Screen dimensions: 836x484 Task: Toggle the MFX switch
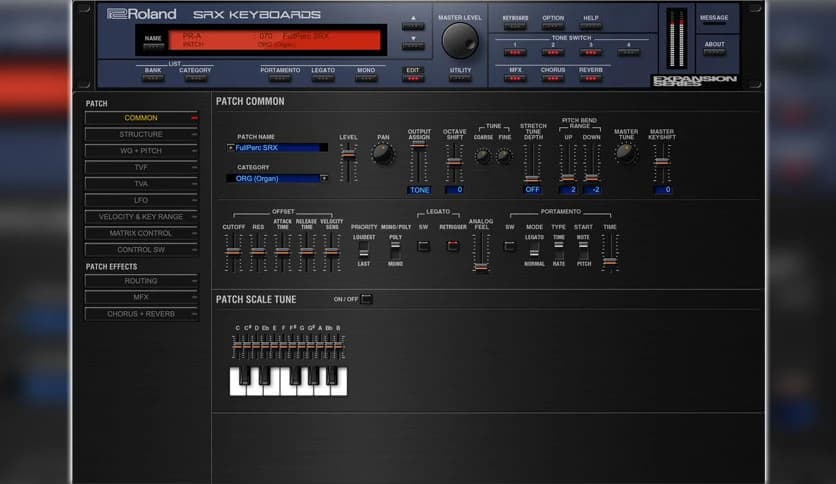tap(515, 78)
